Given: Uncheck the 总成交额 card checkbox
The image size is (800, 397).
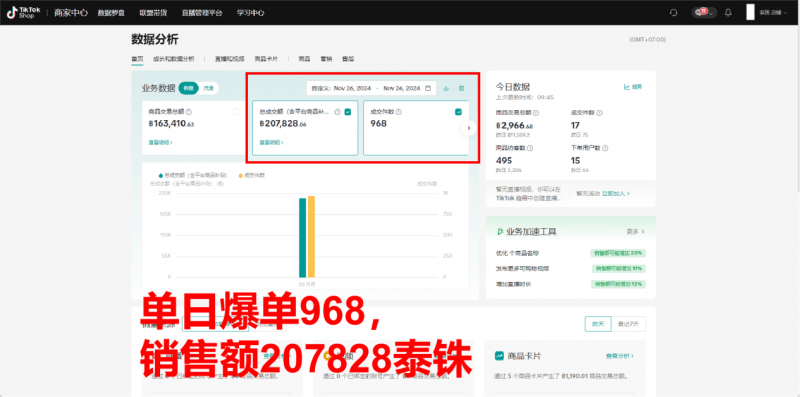Looking at the screenshot, I should click(x=347, y=112).
